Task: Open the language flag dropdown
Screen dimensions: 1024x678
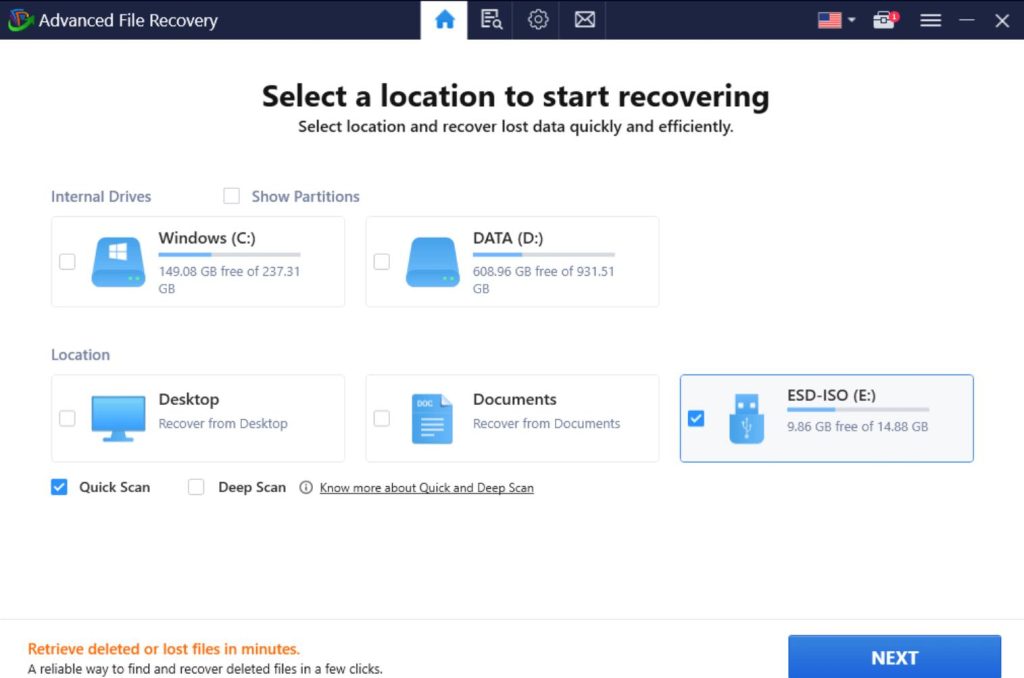Action: coord(837,20)
